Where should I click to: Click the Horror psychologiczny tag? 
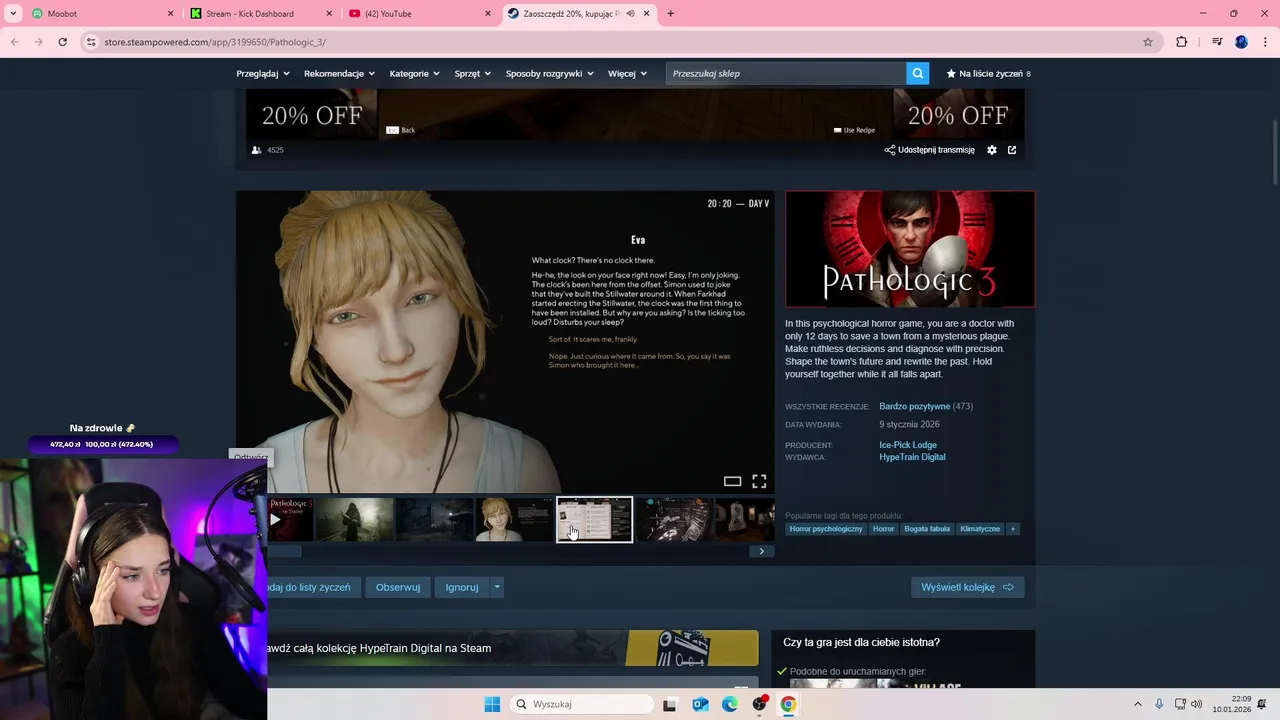(x=826, y=528)
